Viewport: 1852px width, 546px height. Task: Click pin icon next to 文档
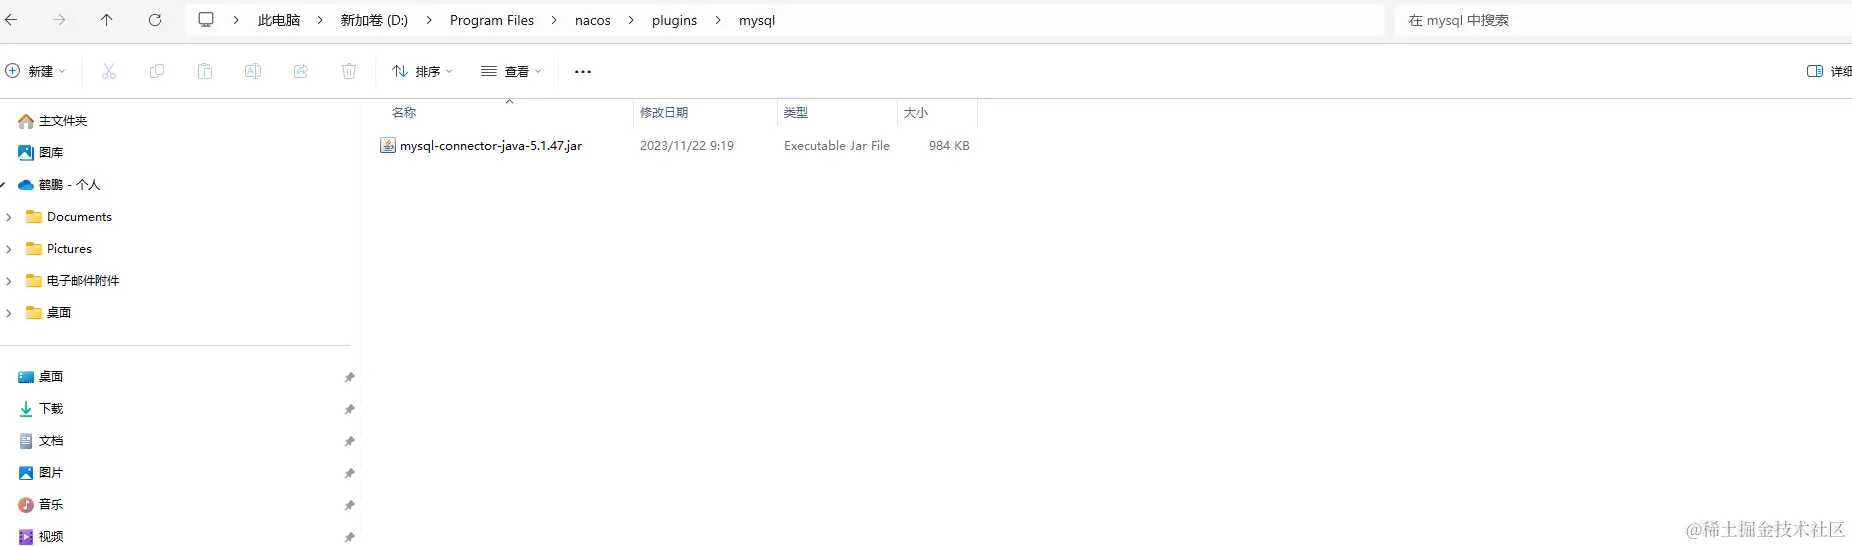coord(349,441)
